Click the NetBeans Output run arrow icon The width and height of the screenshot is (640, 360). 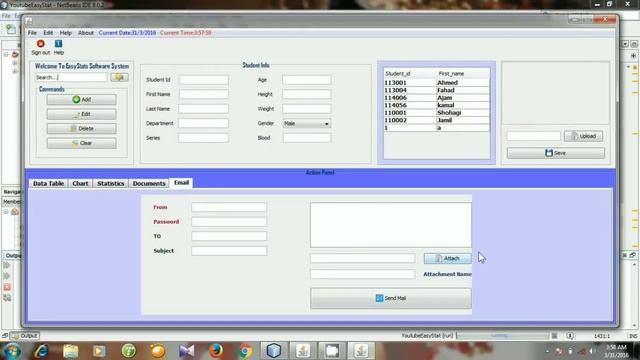tap(7, 265)
